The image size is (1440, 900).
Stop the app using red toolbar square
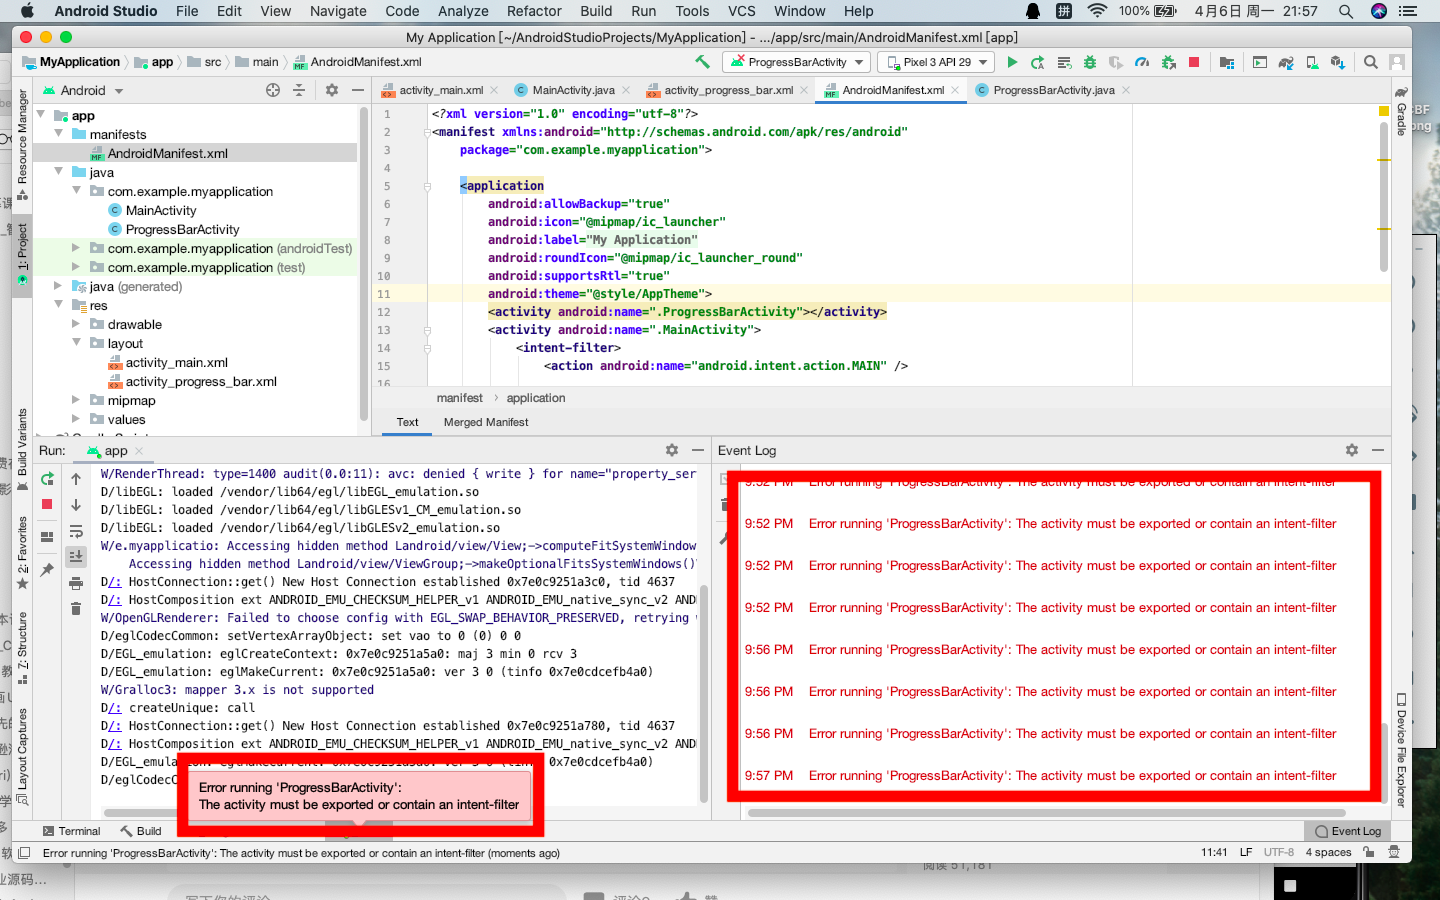coord(1194,62)
